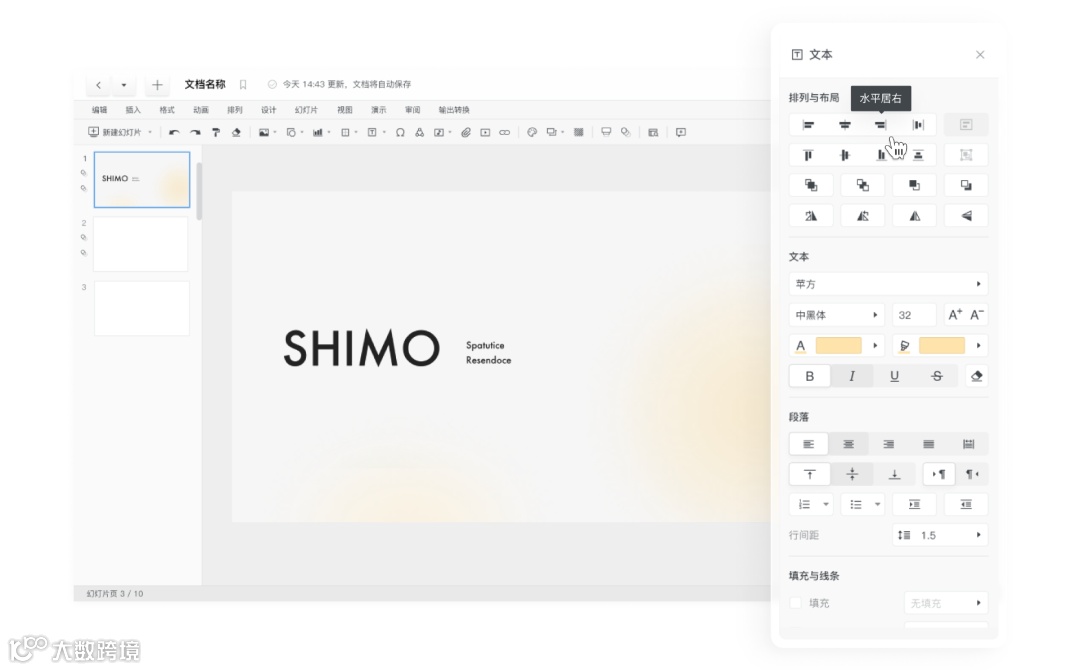Open the 1.5 line spacing dropdown
The width and height of the screenshot is (1080, 670).
coord(940,535)
